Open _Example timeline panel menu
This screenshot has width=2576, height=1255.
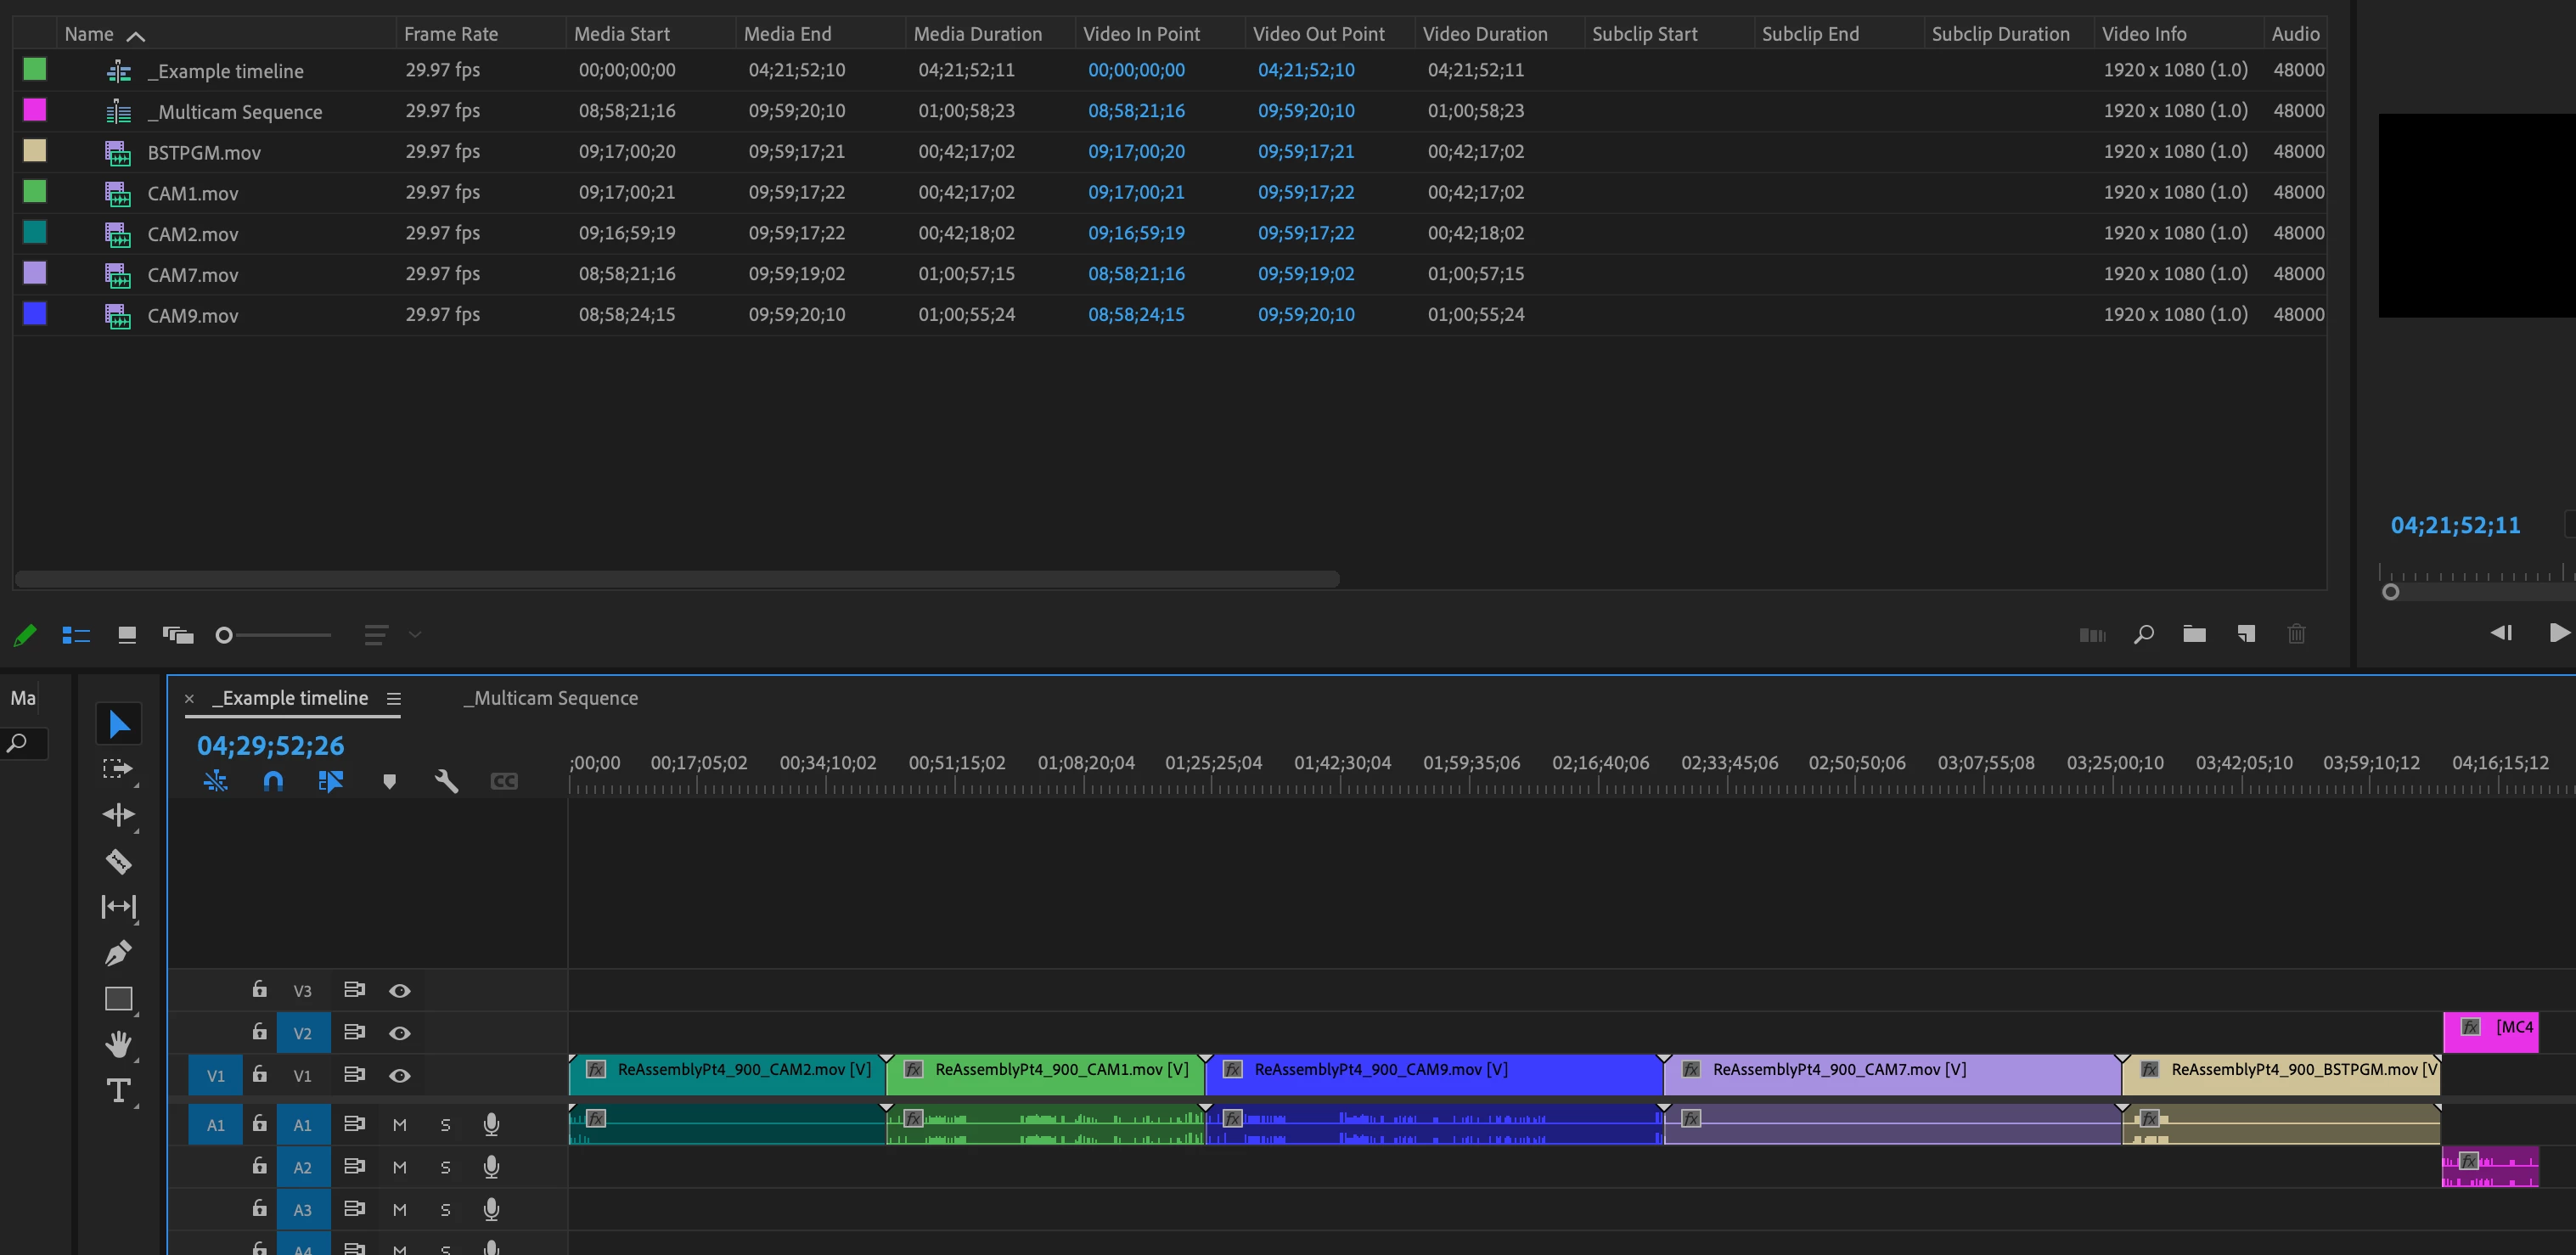[394, 699]
